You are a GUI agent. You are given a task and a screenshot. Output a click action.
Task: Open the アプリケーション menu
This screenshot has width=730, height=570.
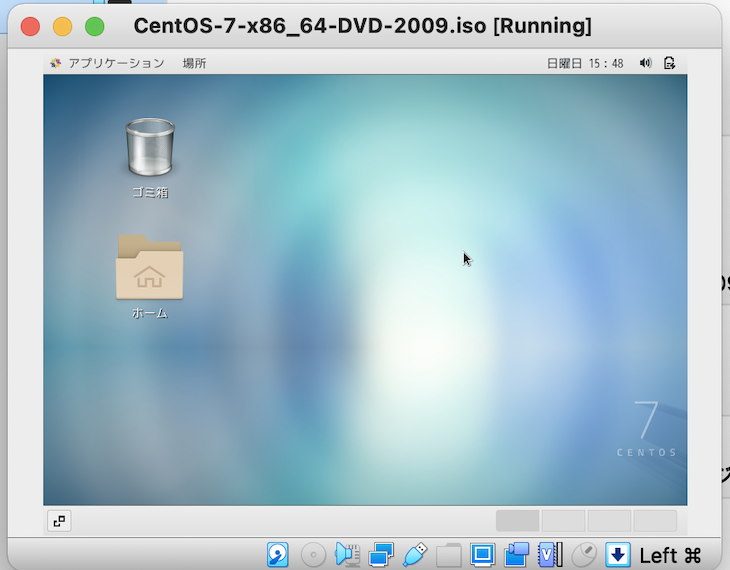click(116, 63)
